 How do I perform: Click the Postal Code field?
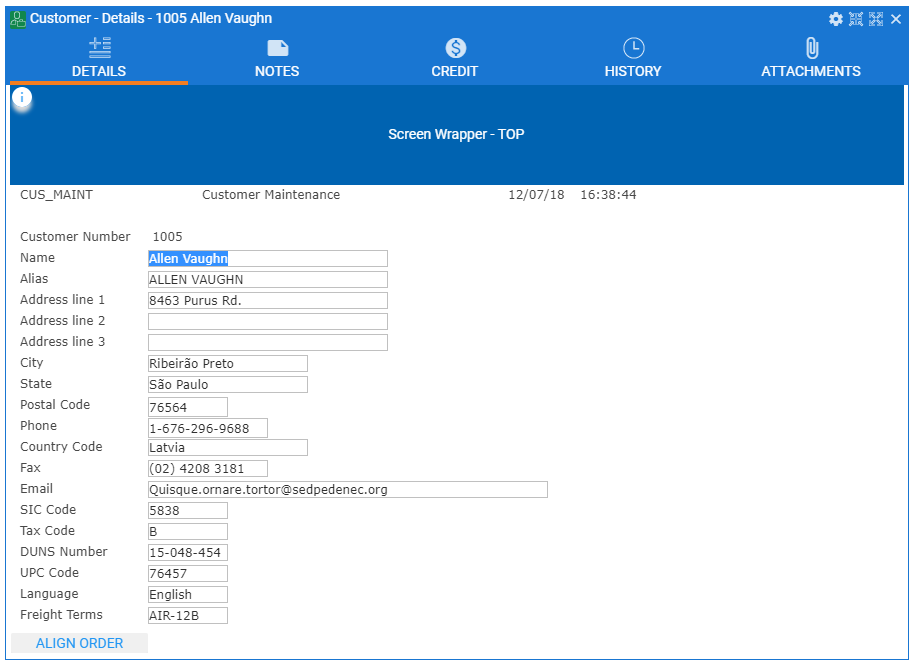point(187,407)
